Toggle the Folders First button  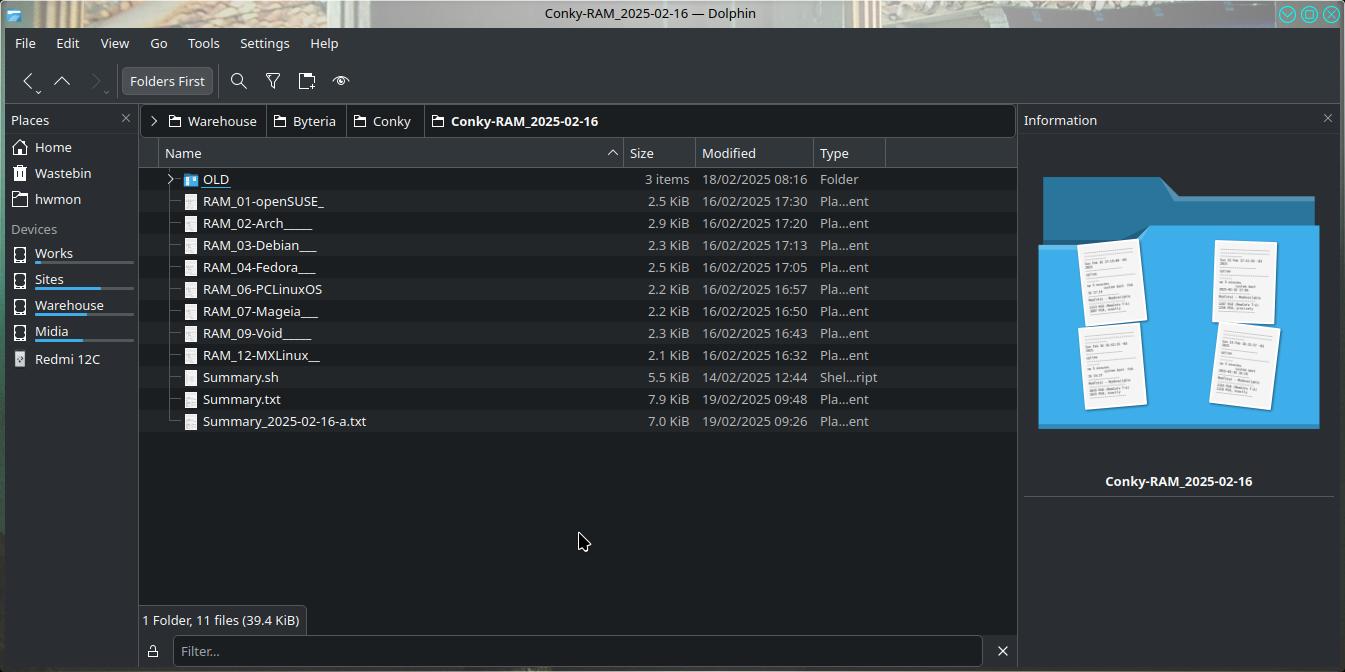[167, 81]
